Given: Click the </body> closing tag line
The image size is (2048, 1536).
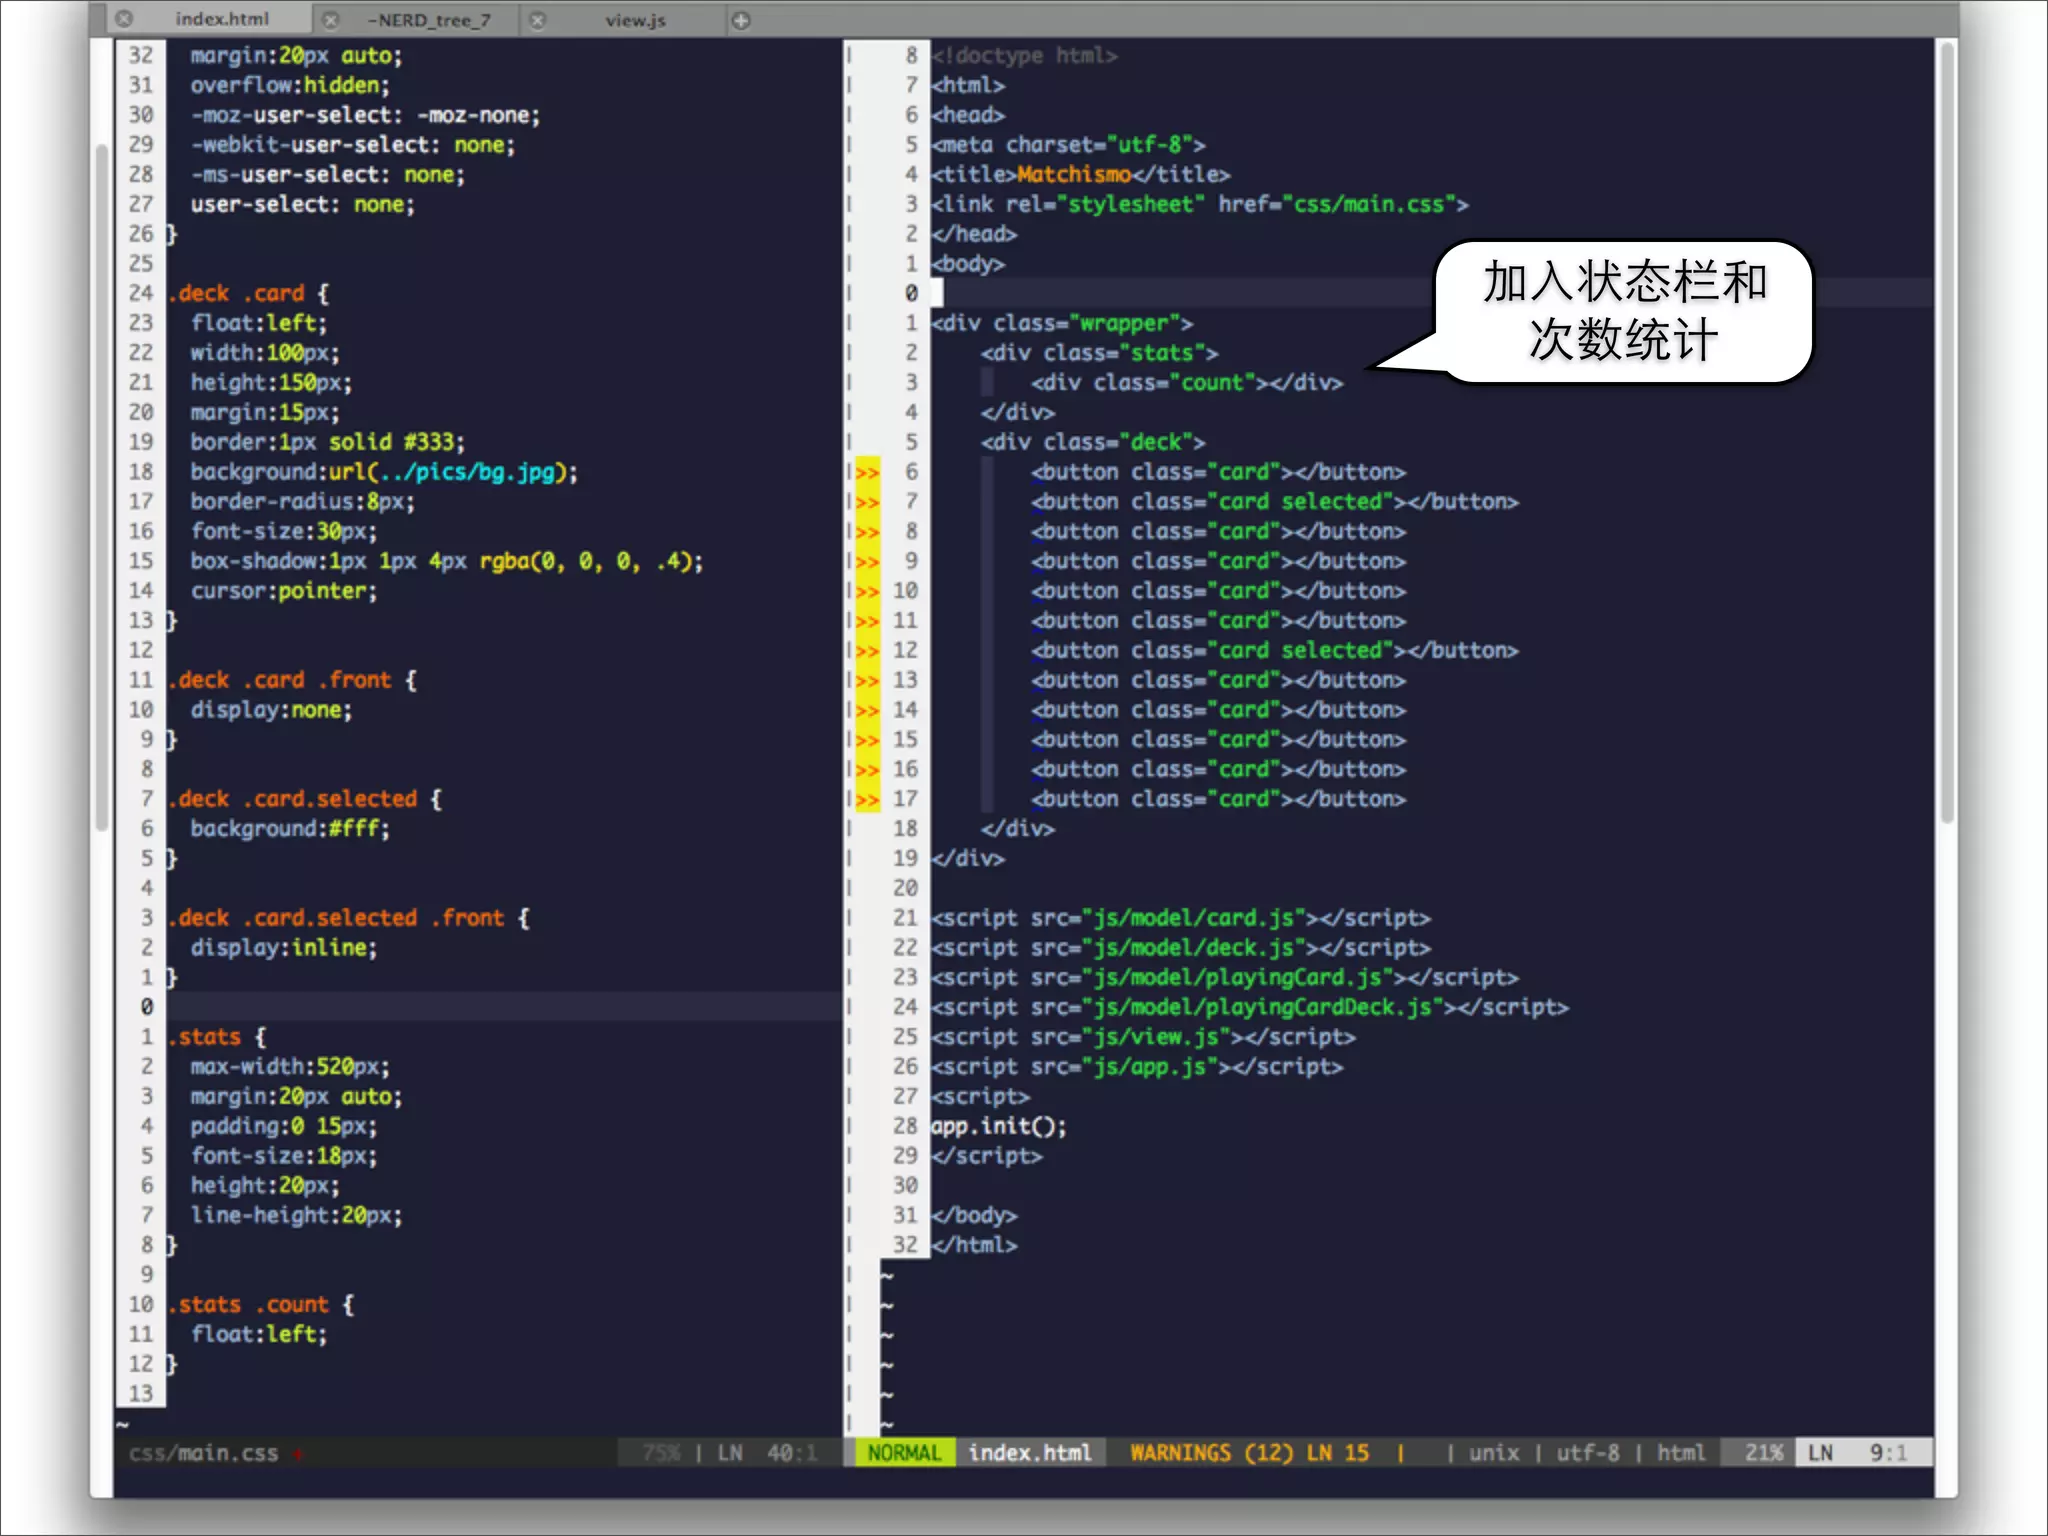Looking at the screenshot, I should (974, 1216).
